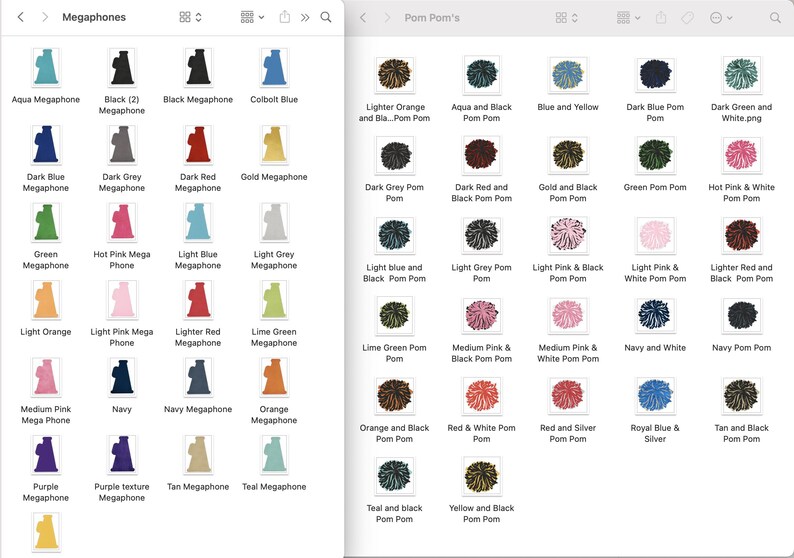Select Hot Pink Mega Phone file

(x=122, y=222)
